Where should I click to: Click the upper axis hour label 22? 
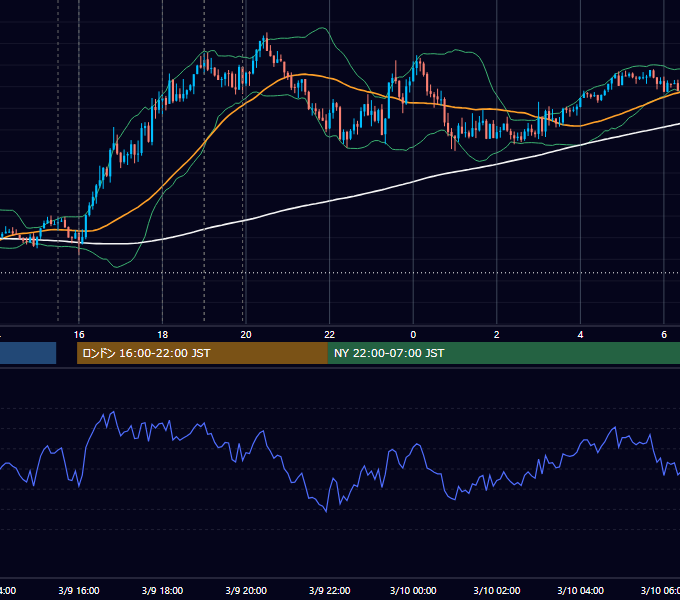pos(330,335)
